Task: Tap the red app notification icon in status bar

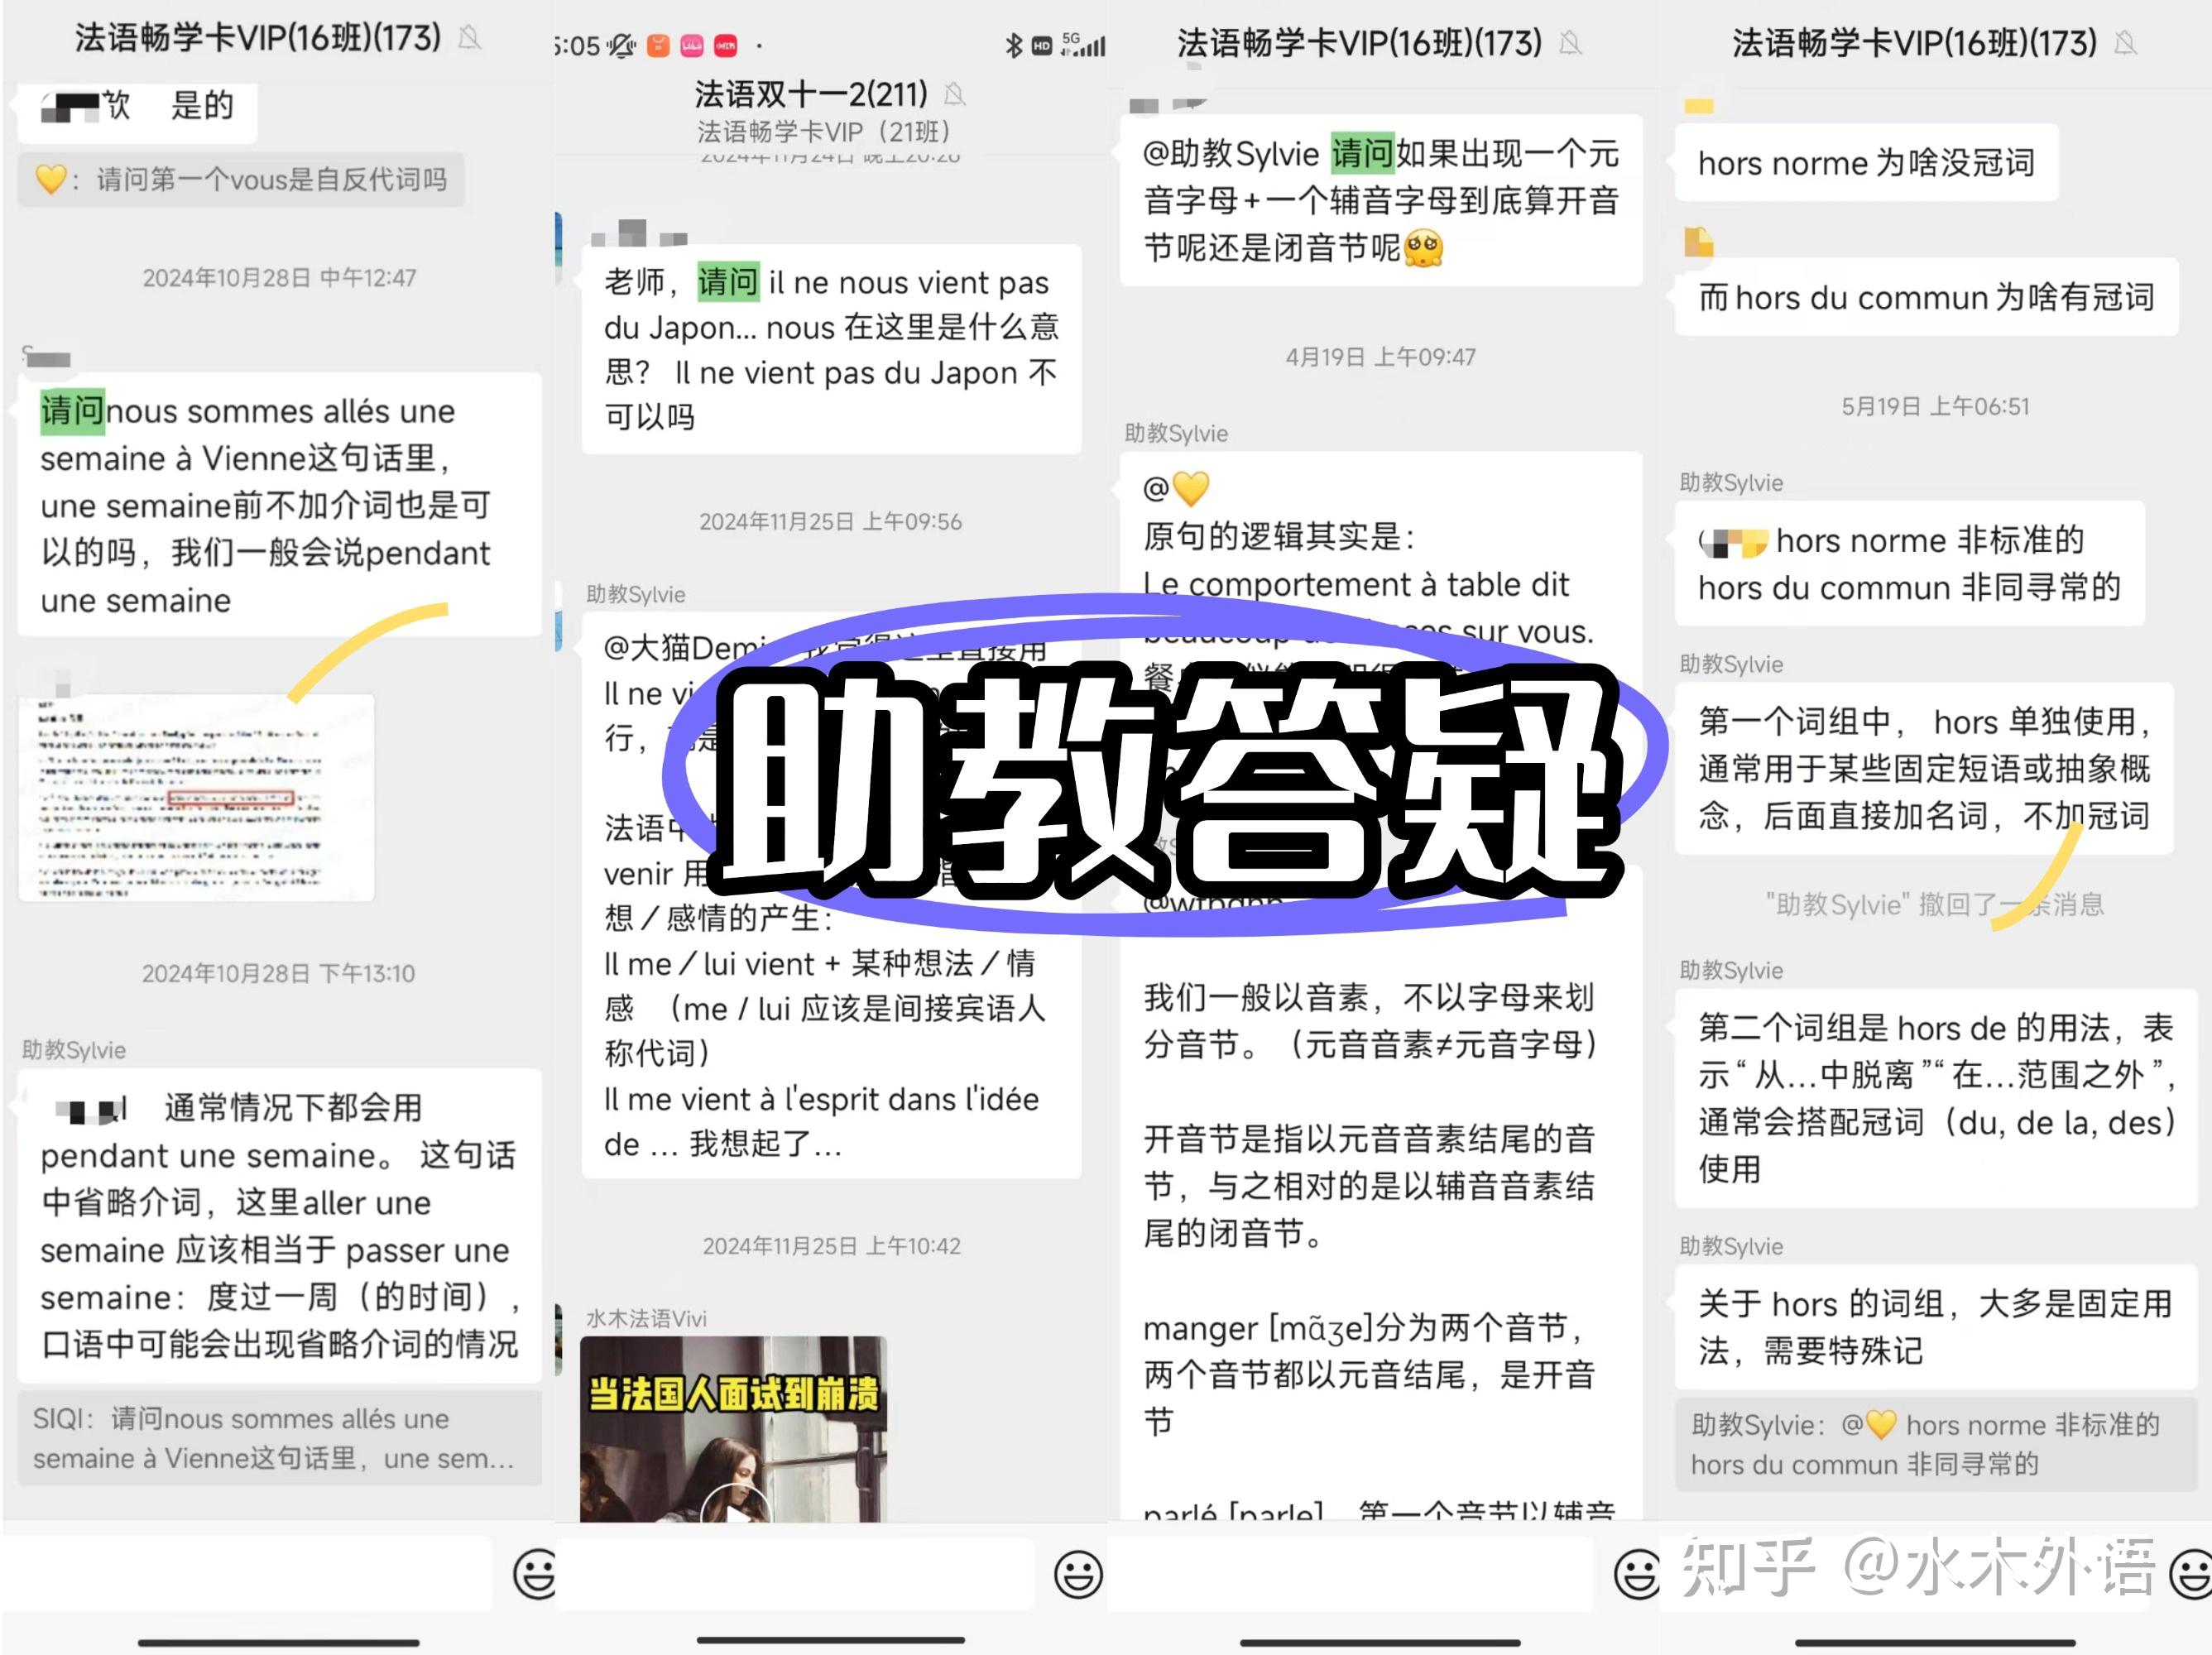Action: tap(726, 45)
